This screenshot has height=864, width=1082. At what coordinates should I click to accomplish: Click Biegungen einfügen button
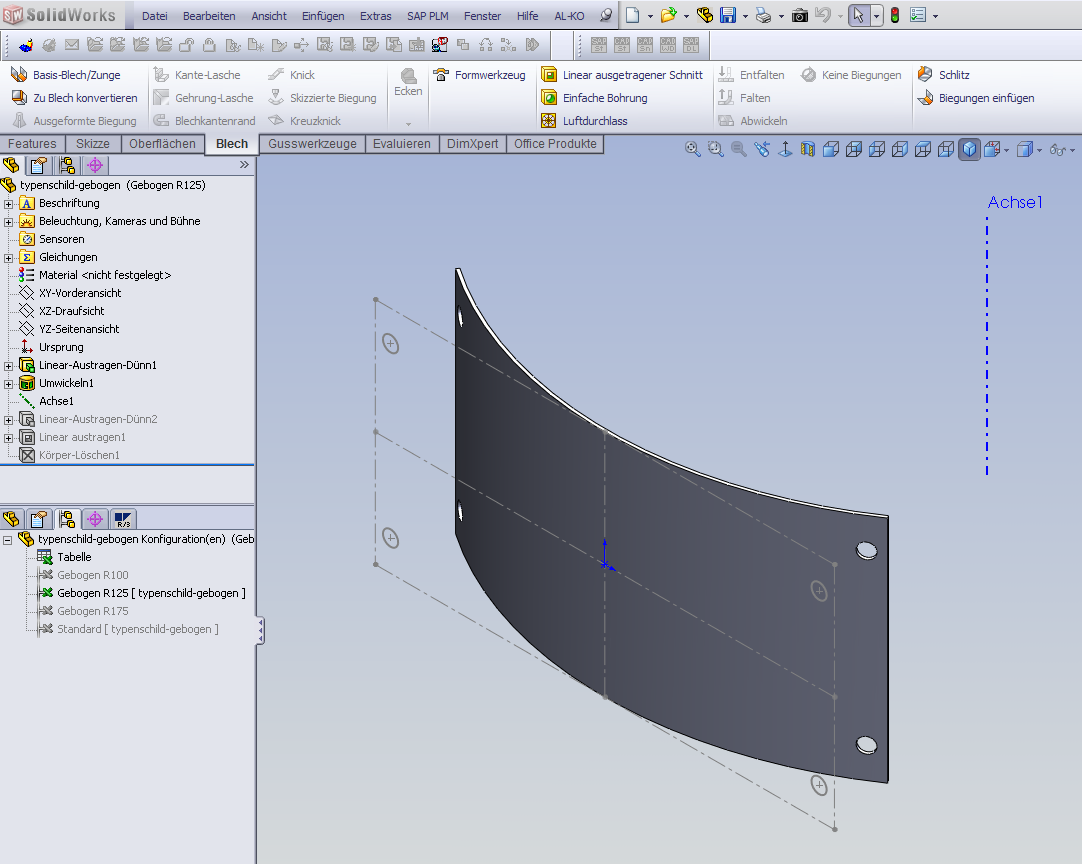(x=985, y=98)
